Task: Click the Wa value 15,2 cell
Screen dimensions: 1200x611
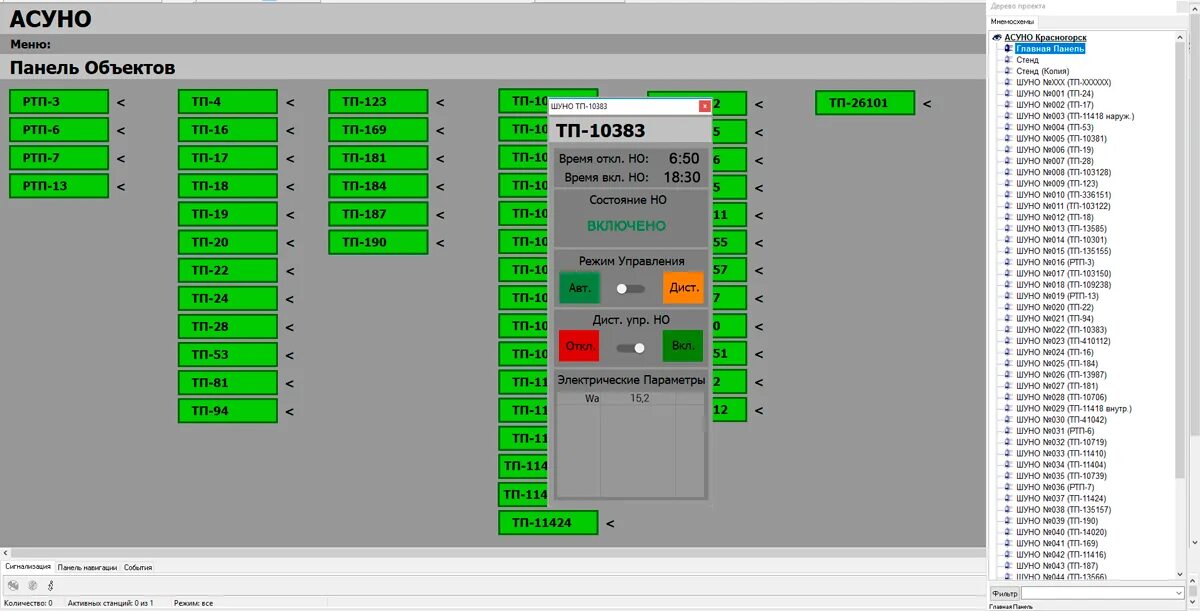Action: tap(639, 398)
